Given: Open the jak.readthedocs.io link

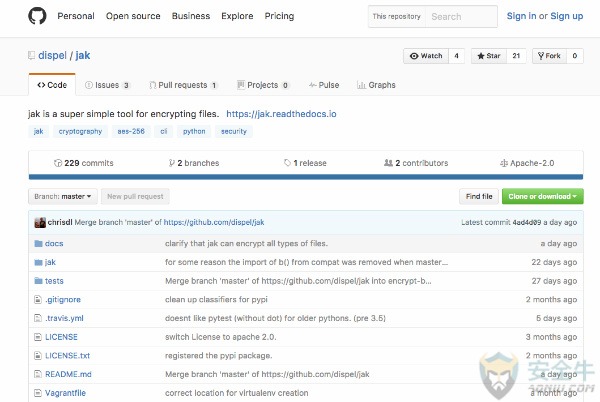Looking at the screenshot, I should tap(281, 114).
